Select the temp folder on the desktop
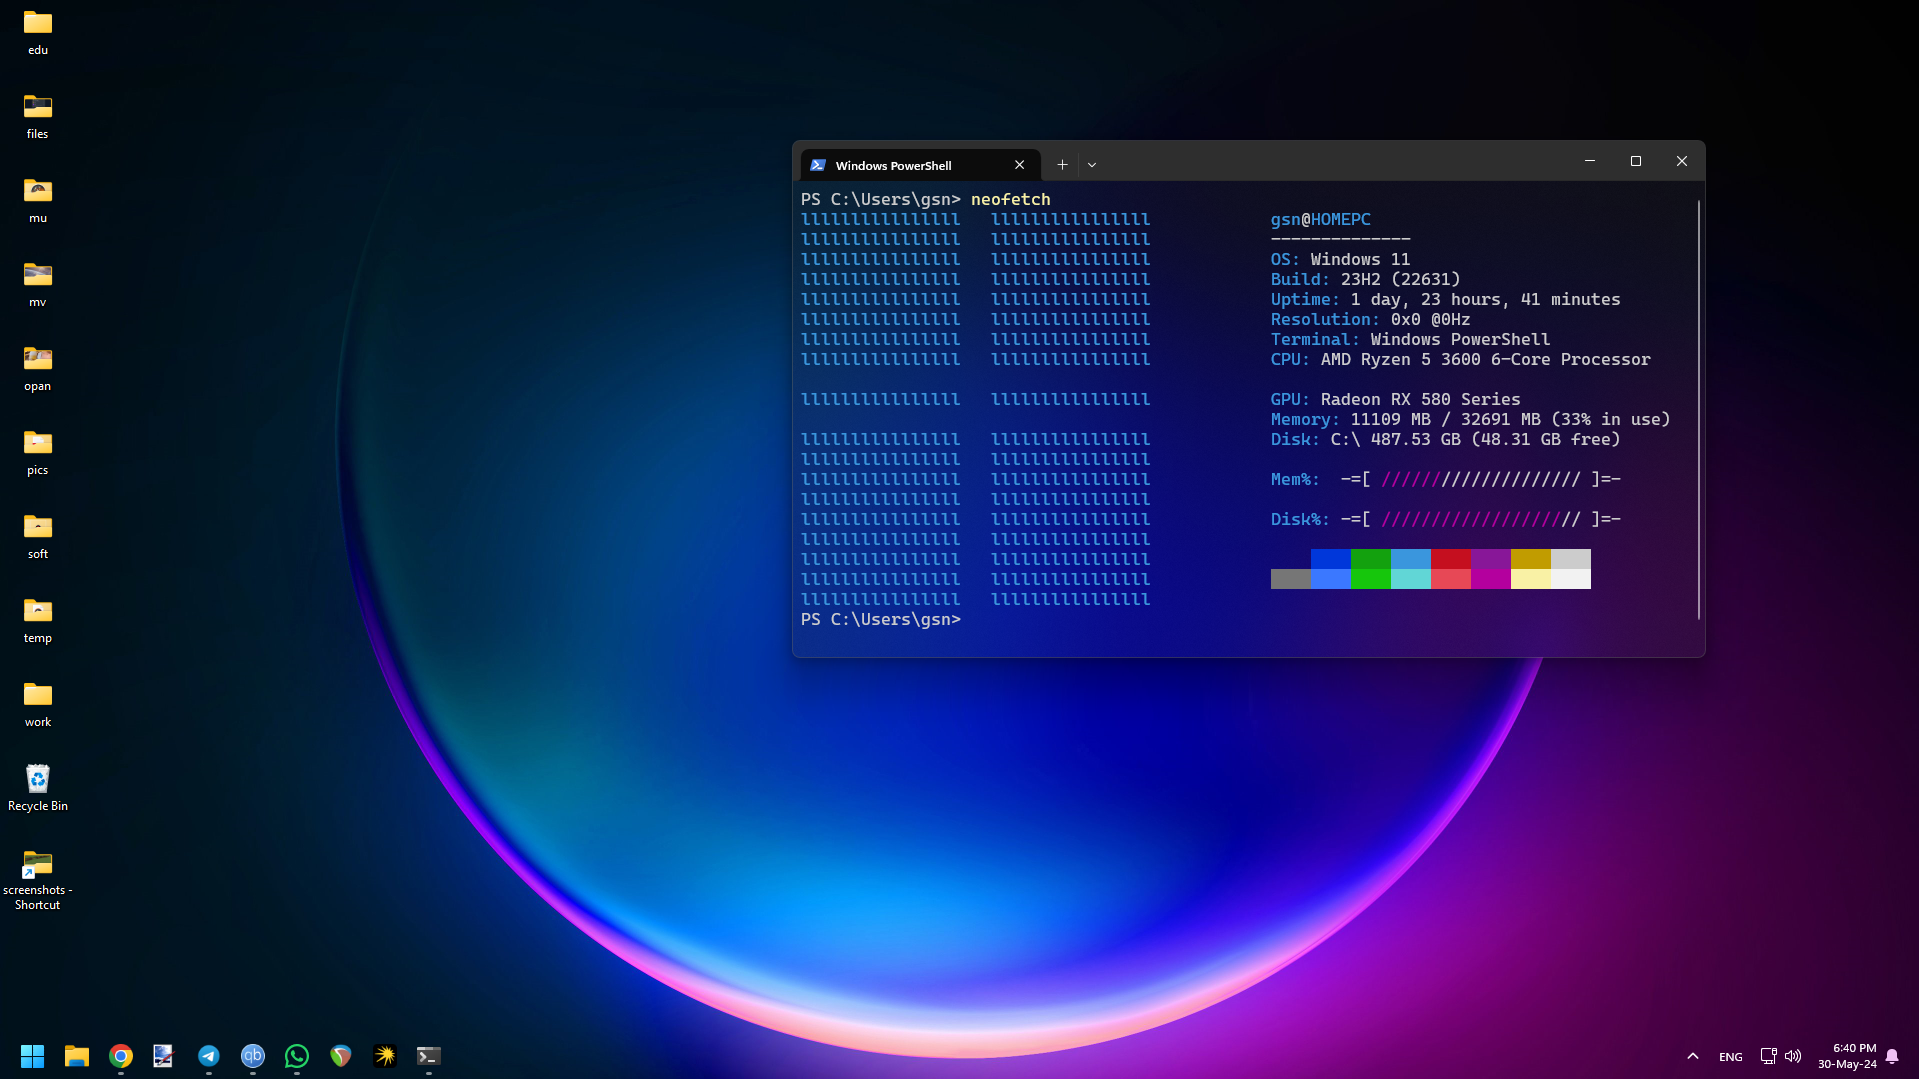 click(38, 620)
